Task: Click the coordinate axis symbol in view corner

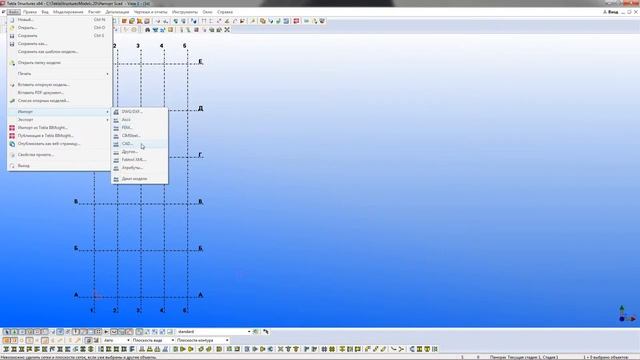Action: pyautogui.click(x=626, y=314)
